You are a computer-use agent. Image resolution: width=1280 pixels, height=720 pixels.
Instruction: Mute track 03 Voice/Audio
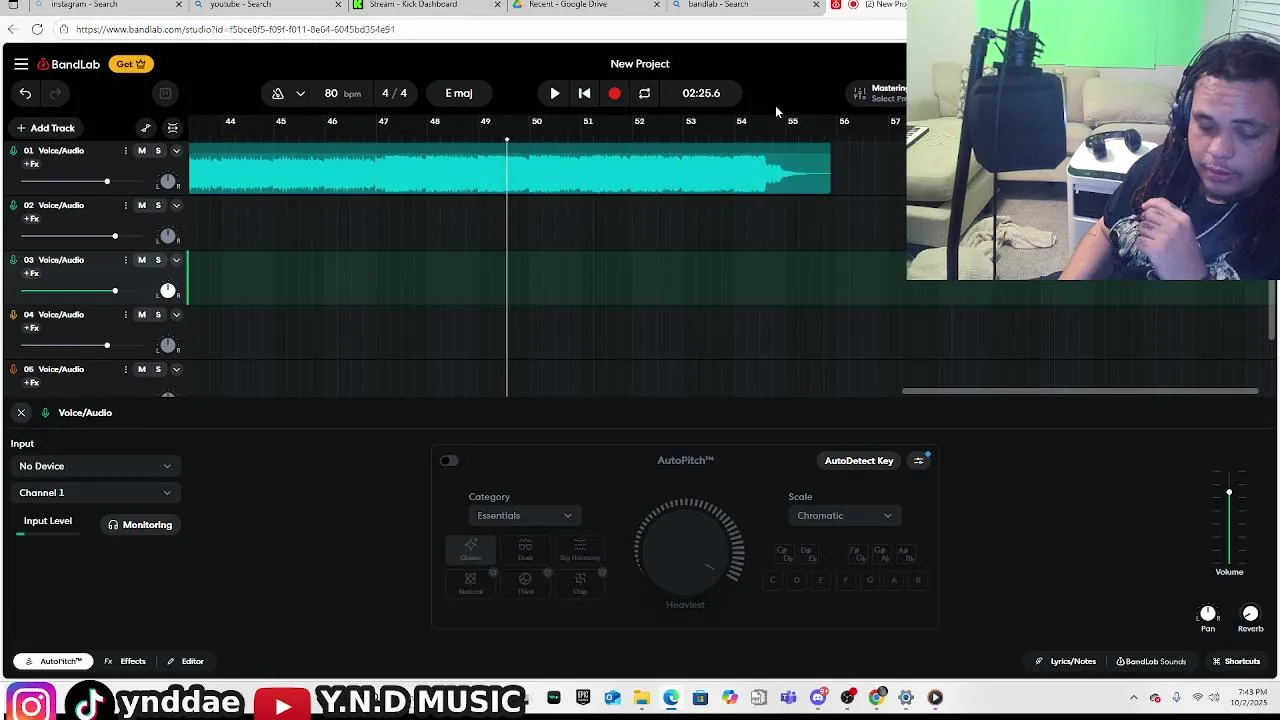point(141,260)
